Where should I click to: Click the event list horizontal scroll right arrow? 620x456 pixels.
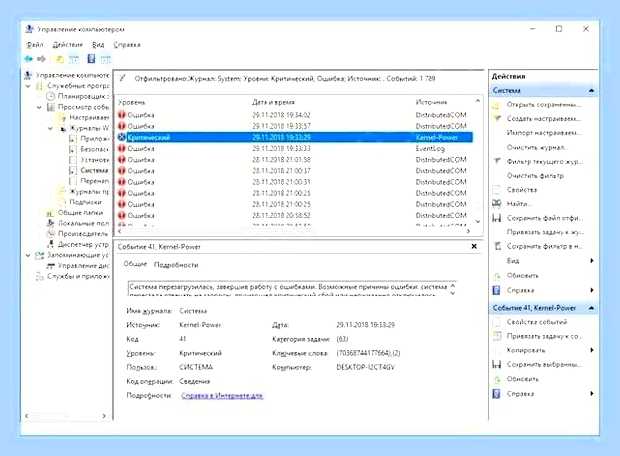click(469, 231)
